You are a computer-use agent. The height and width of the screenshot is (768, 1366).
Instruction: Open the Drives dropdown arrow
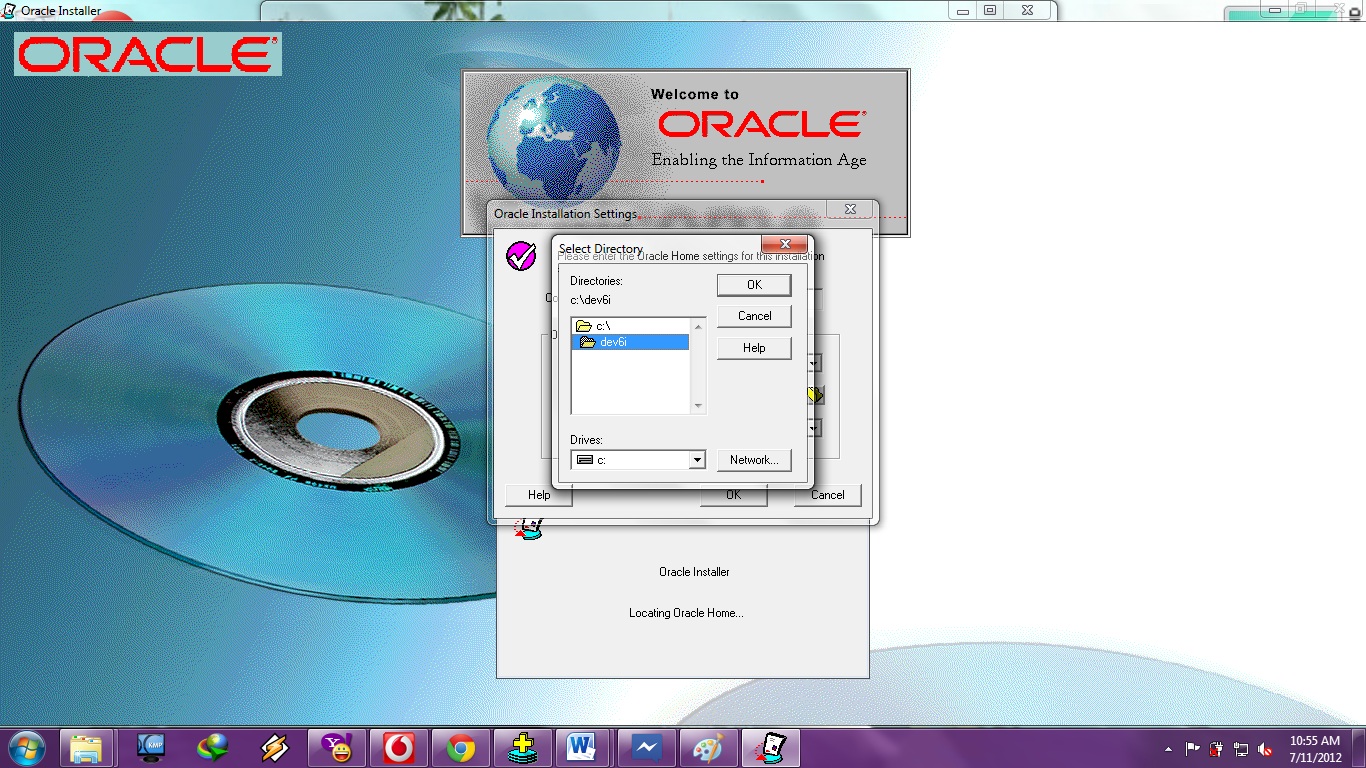pos(697,460)
